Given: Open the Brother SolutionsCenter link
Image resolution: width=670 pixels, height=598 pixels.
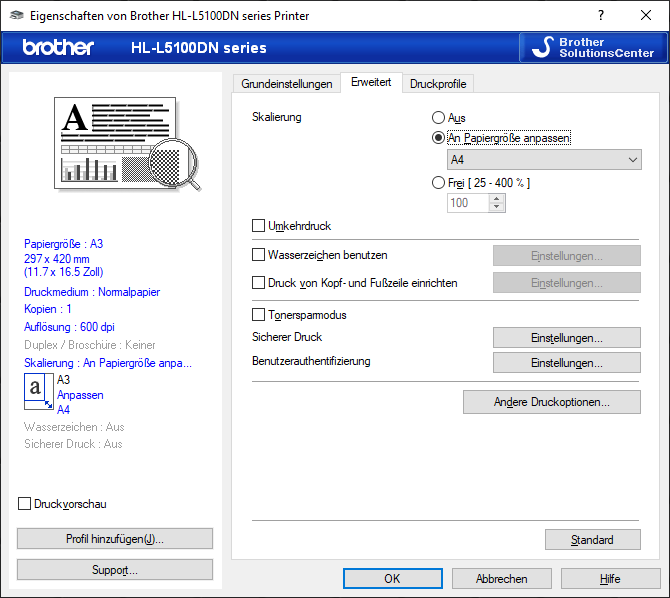Looking at the screenshot, I should coord(593,47).
